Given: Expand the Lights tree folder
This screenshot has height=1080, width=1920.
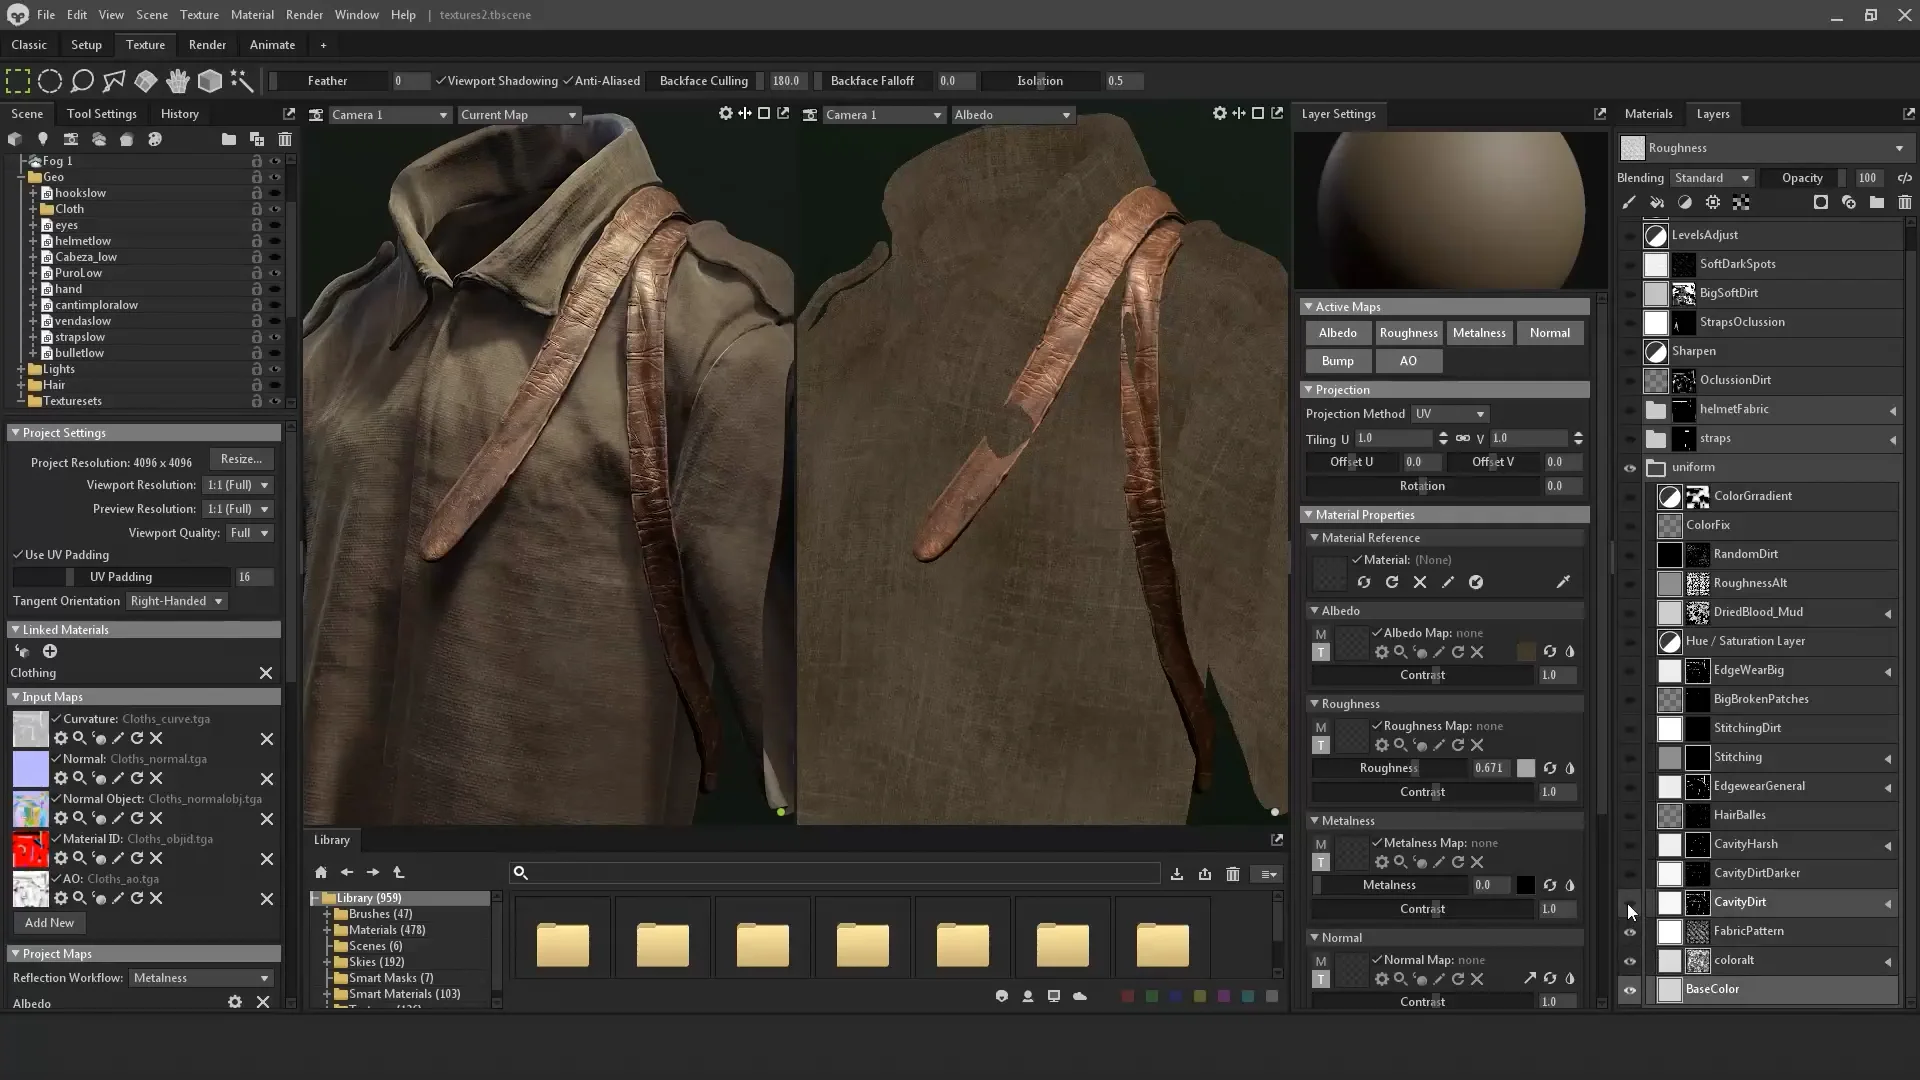Looking at the screenshot, I should point(21,369).
